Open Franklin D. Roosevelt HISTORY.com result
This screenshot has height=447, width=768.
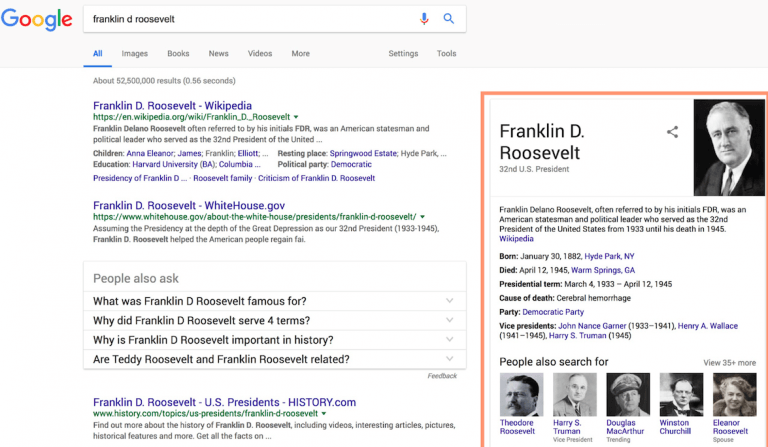click(224, 402)
